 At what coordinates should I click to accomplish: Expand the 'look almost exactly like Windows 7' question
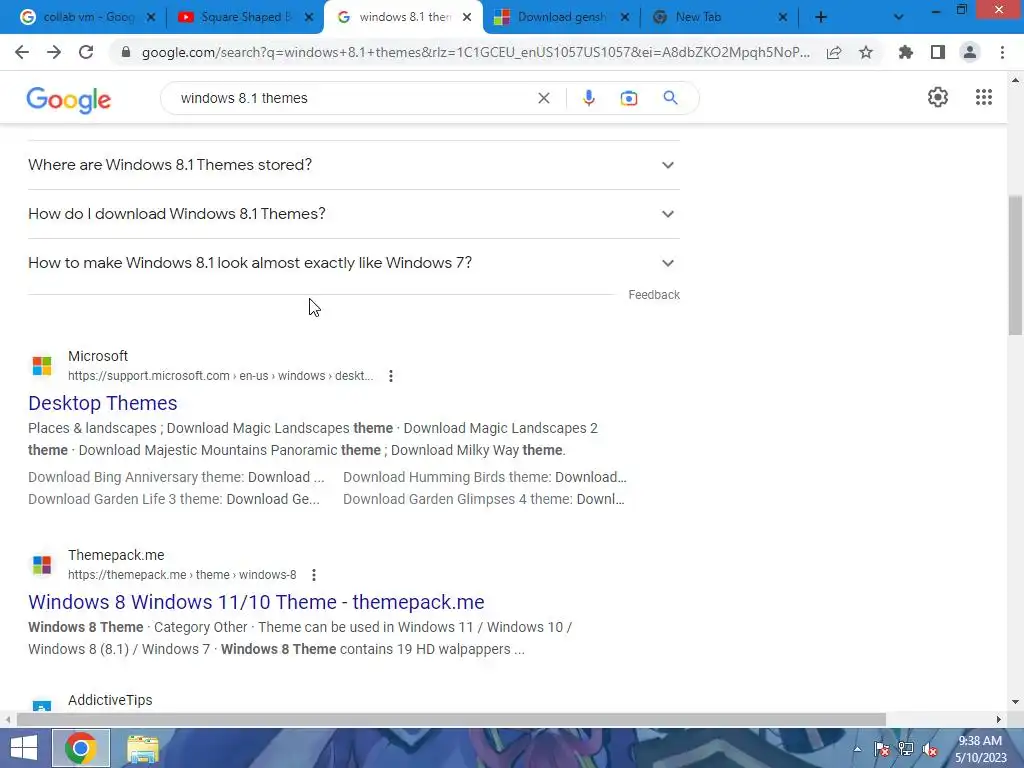(x=353, y=263)
